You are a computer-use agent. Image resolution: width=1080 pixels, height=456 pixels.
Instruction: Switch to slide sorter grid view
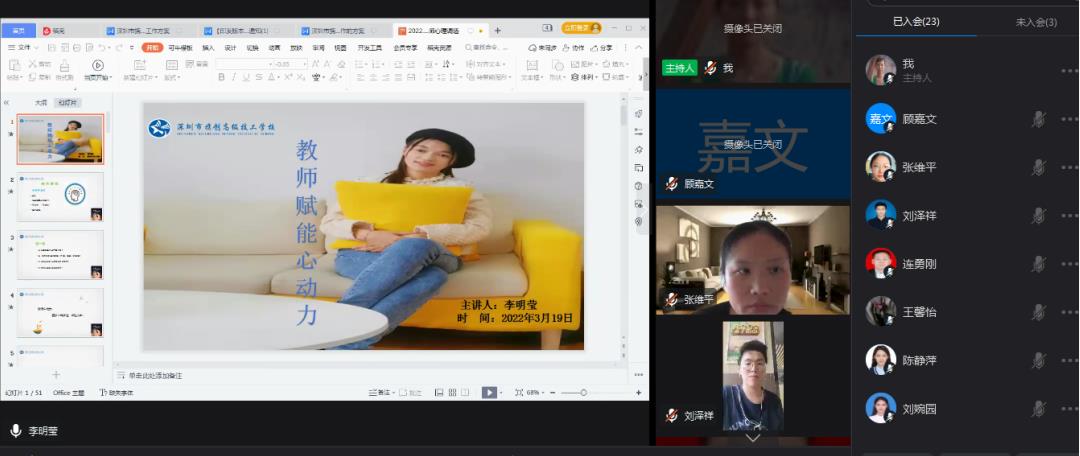tap(453, 393)
